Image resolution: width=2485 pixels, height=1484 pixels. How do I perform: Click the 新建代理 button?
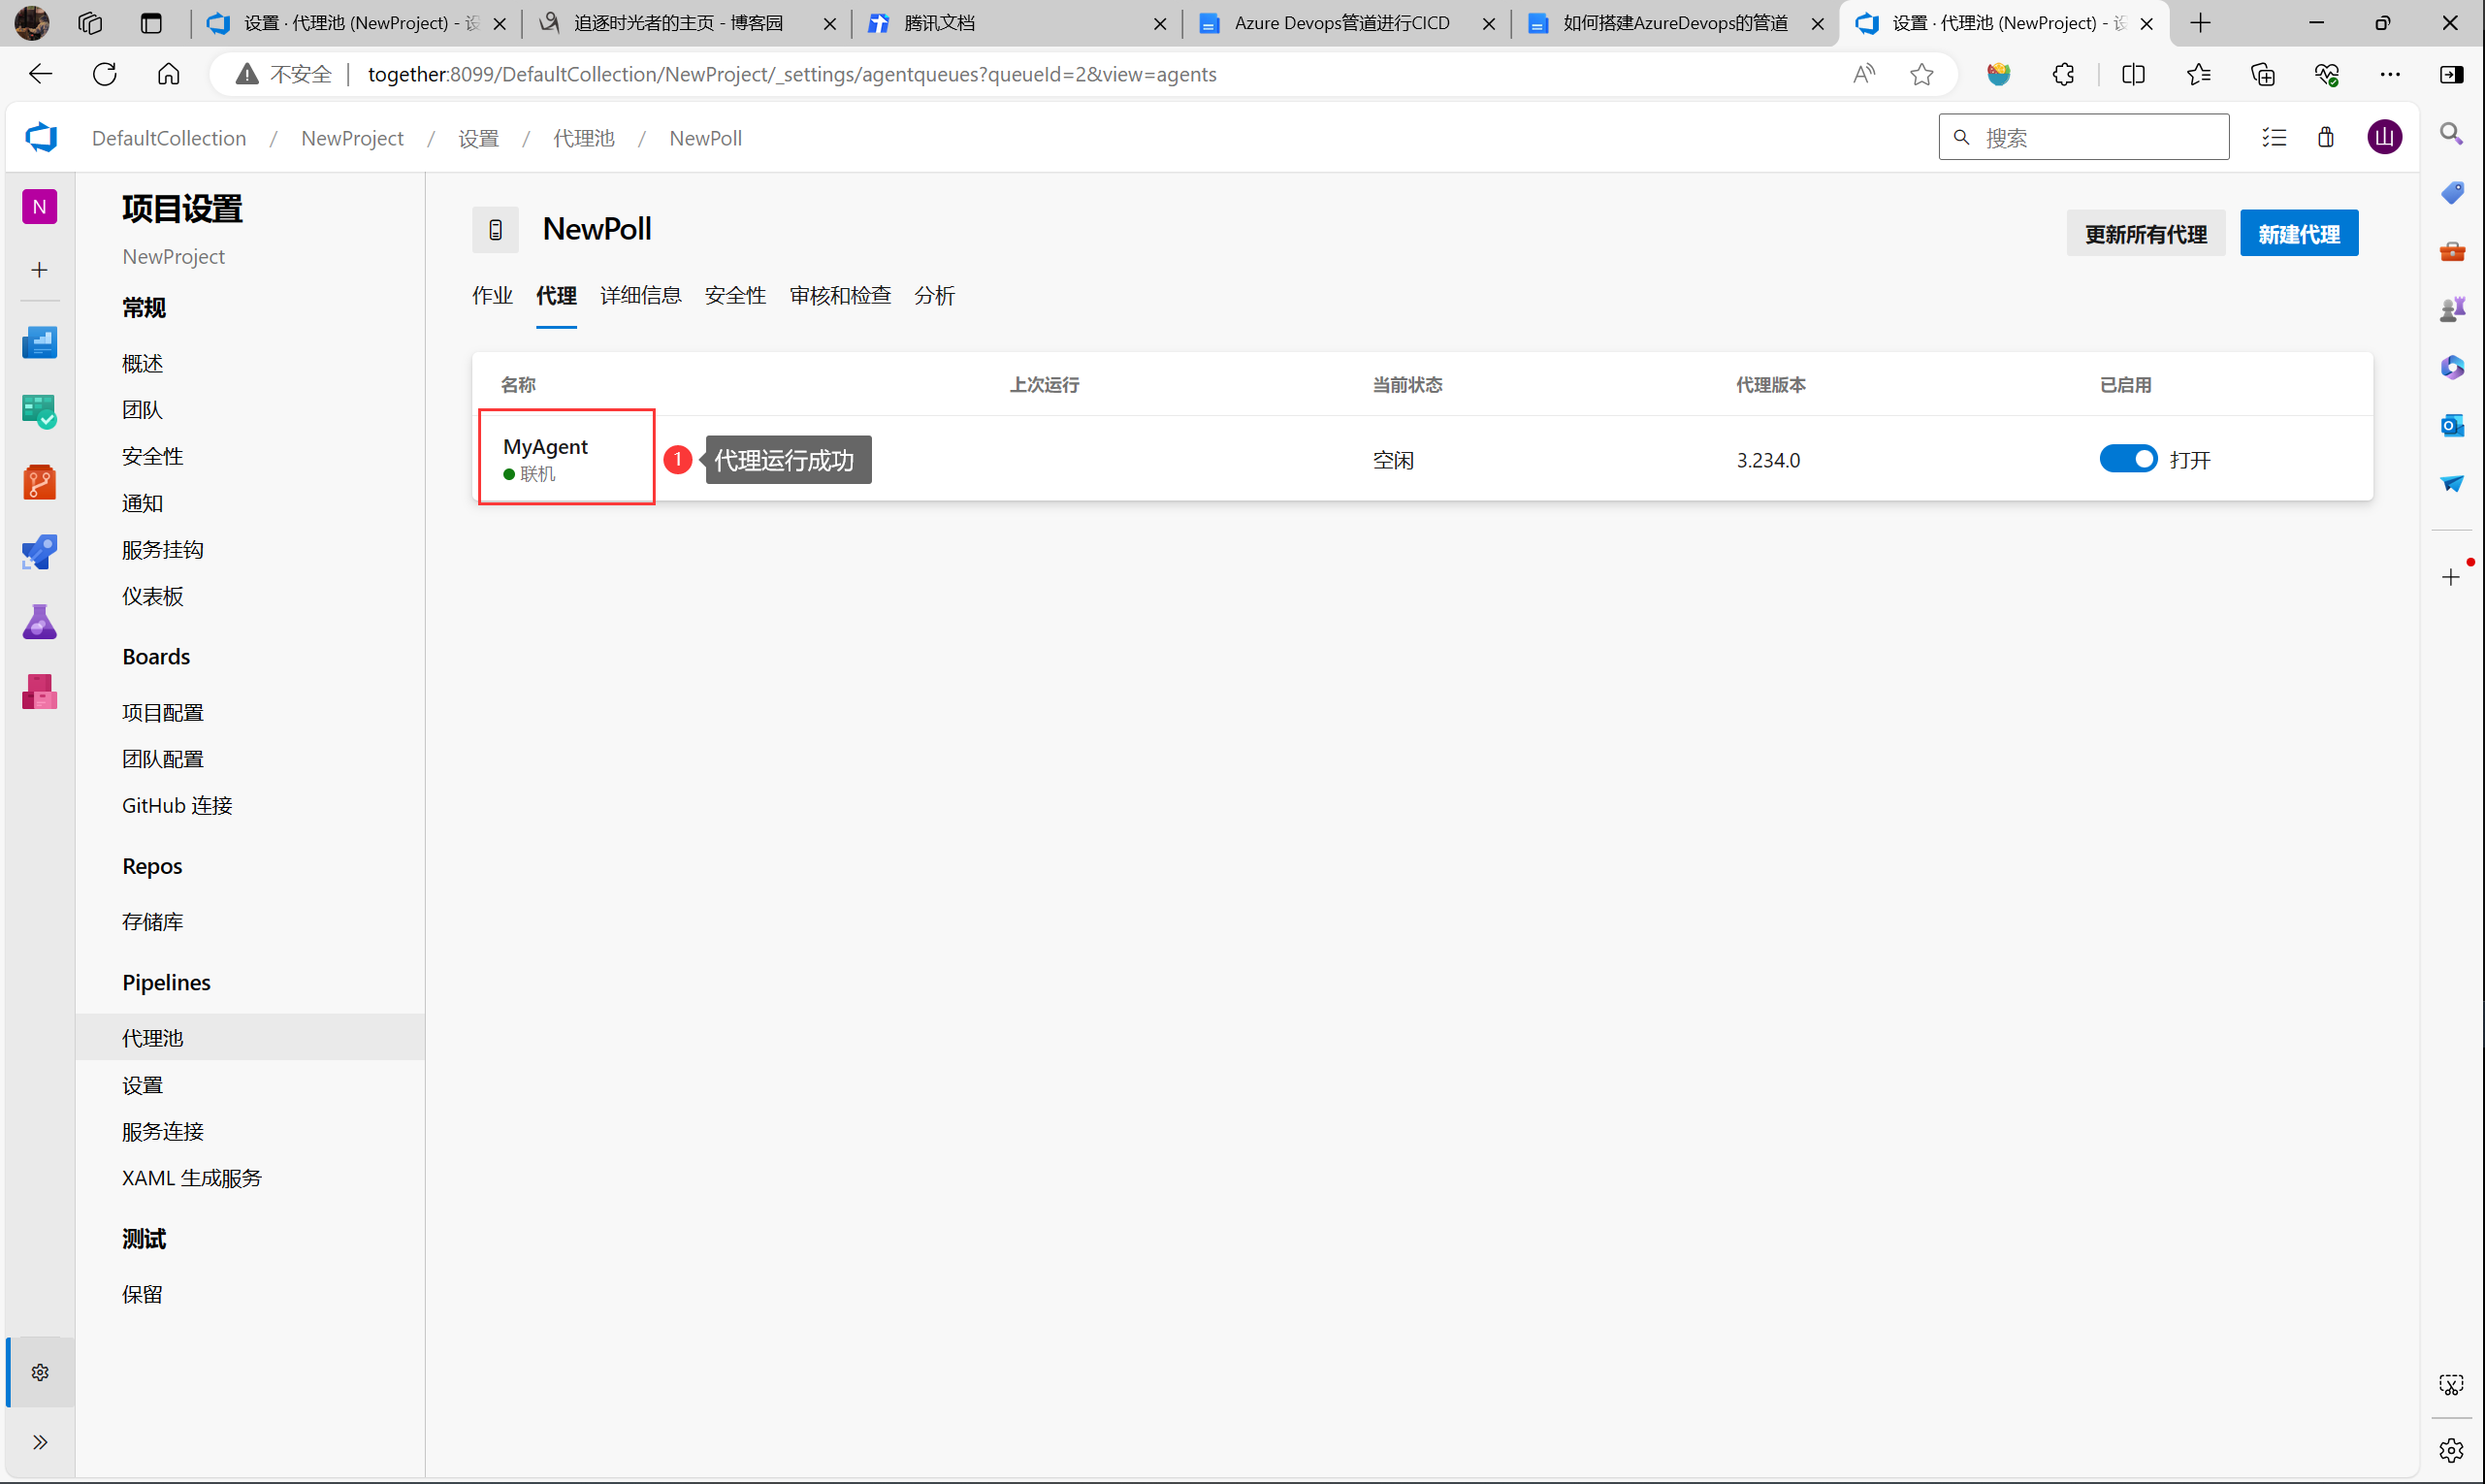[x=2298, y=234]
